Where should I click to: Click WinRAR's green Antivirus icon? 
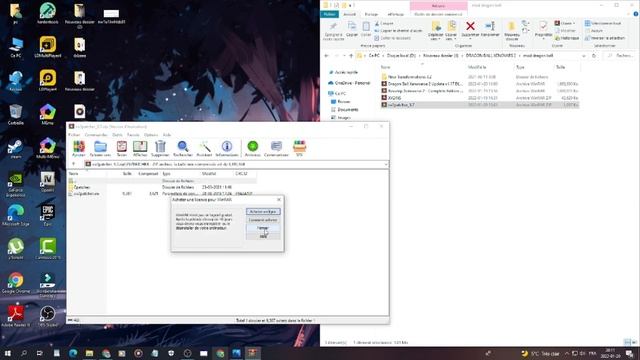tap(253, 147)
